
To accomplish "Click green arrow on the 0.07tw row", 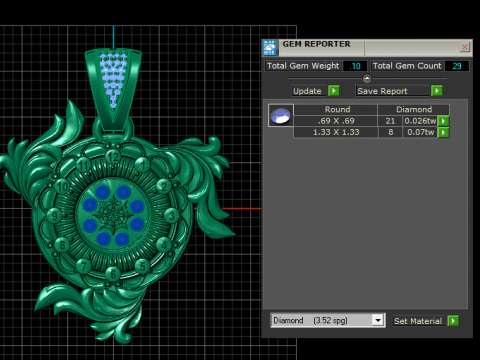I will point(443,132).
